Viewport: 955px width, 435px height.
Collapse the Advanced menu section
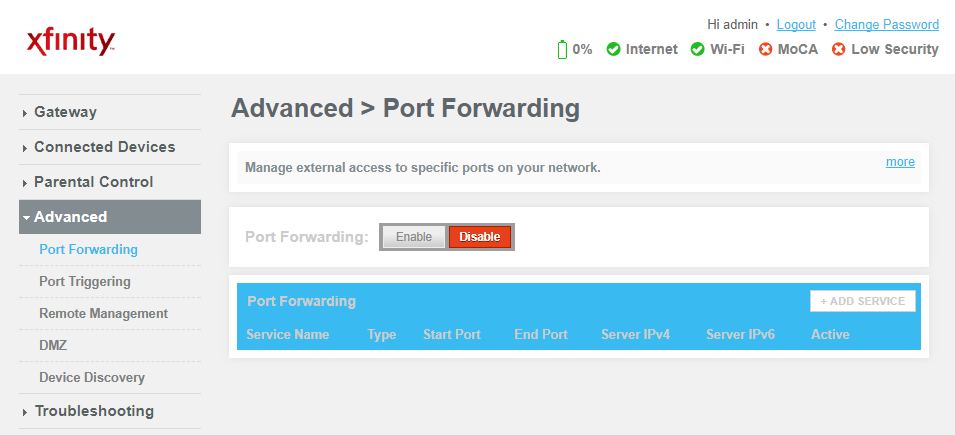coord(70,217)
